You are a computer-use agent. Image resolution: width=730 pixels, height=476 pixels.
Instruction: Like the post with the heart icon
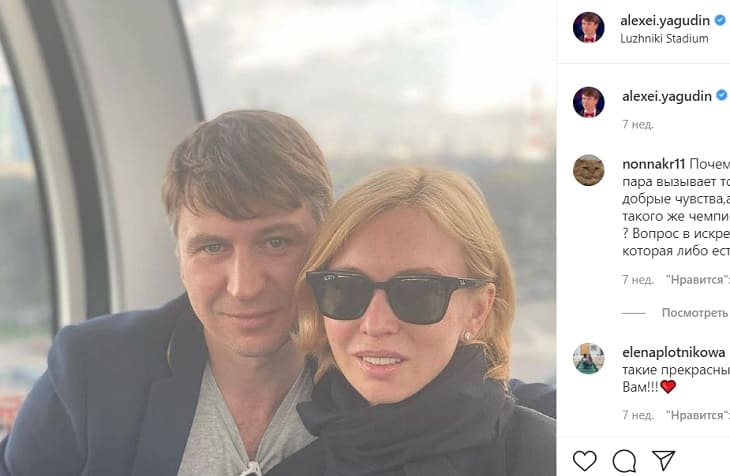tap(585, 460)
